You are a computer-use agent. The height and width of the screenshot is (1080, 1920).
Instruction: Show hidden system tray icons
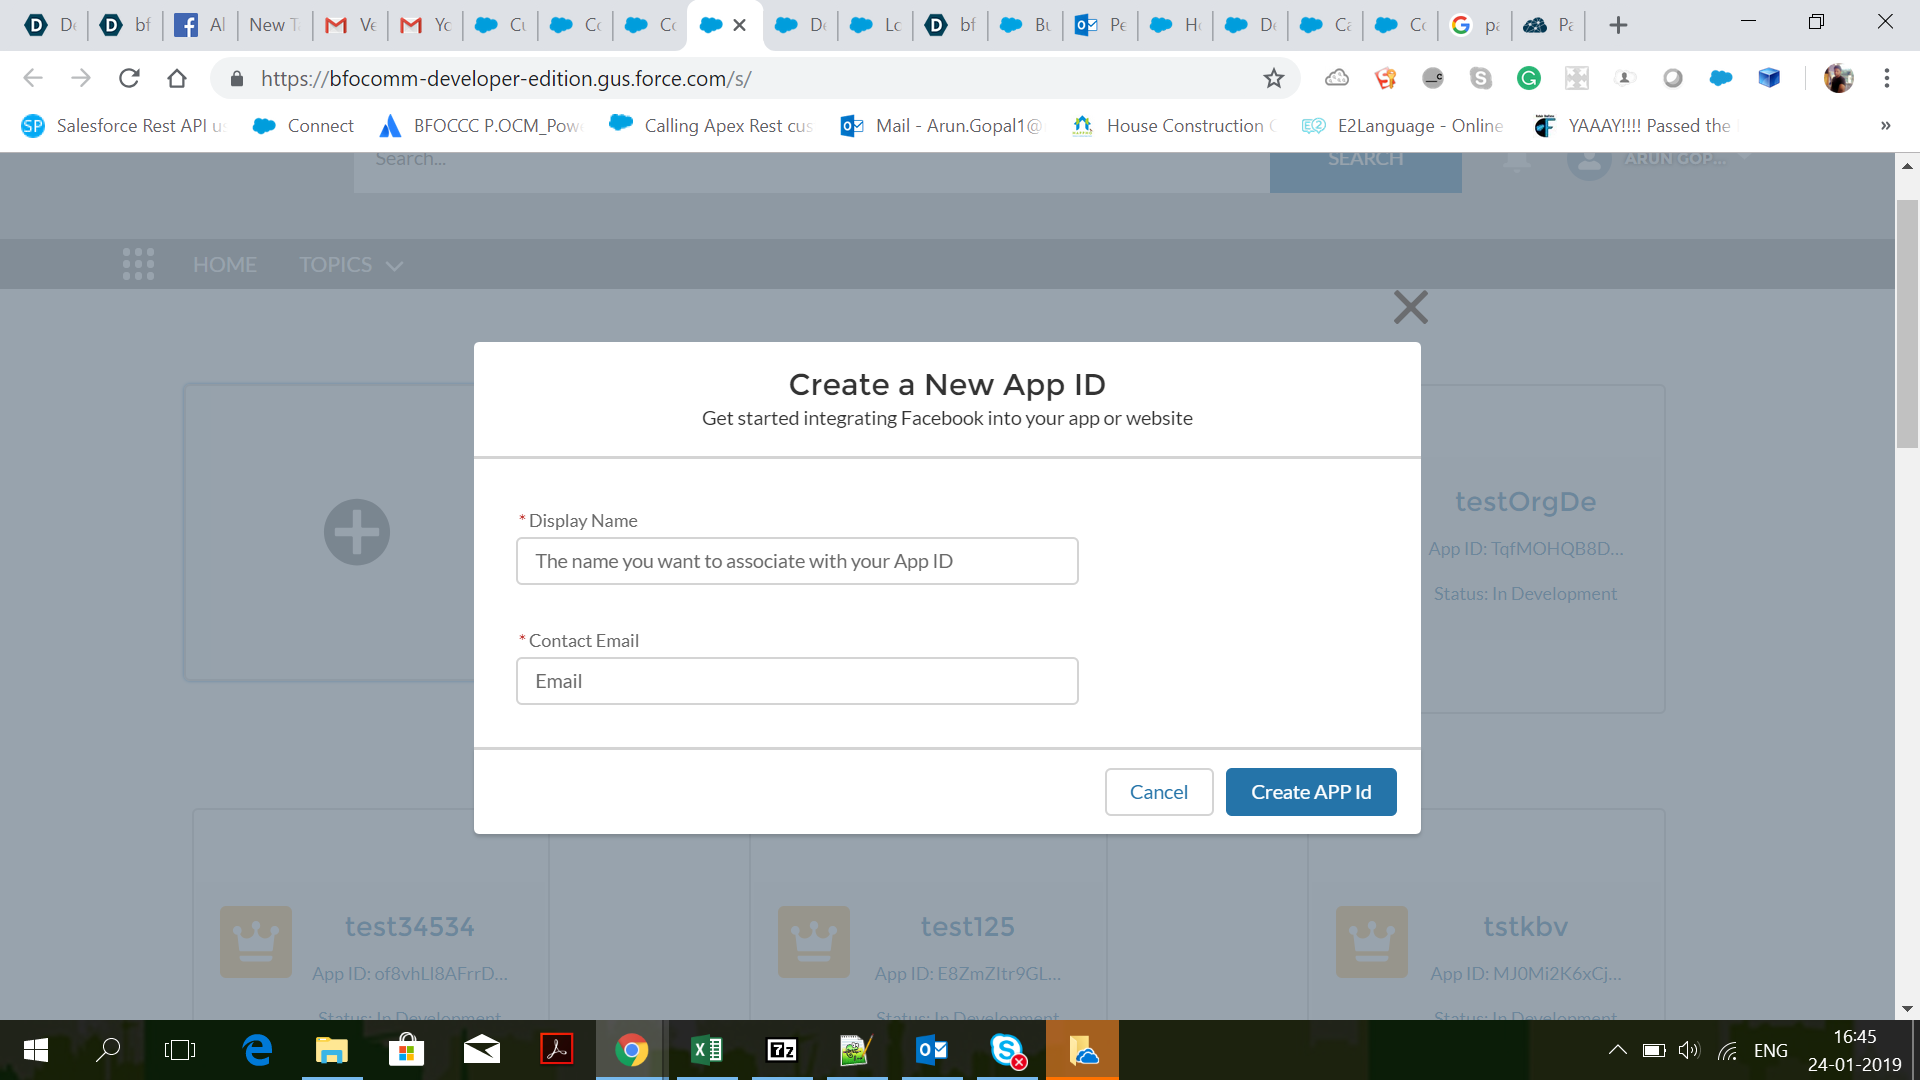point(1617,1050)
